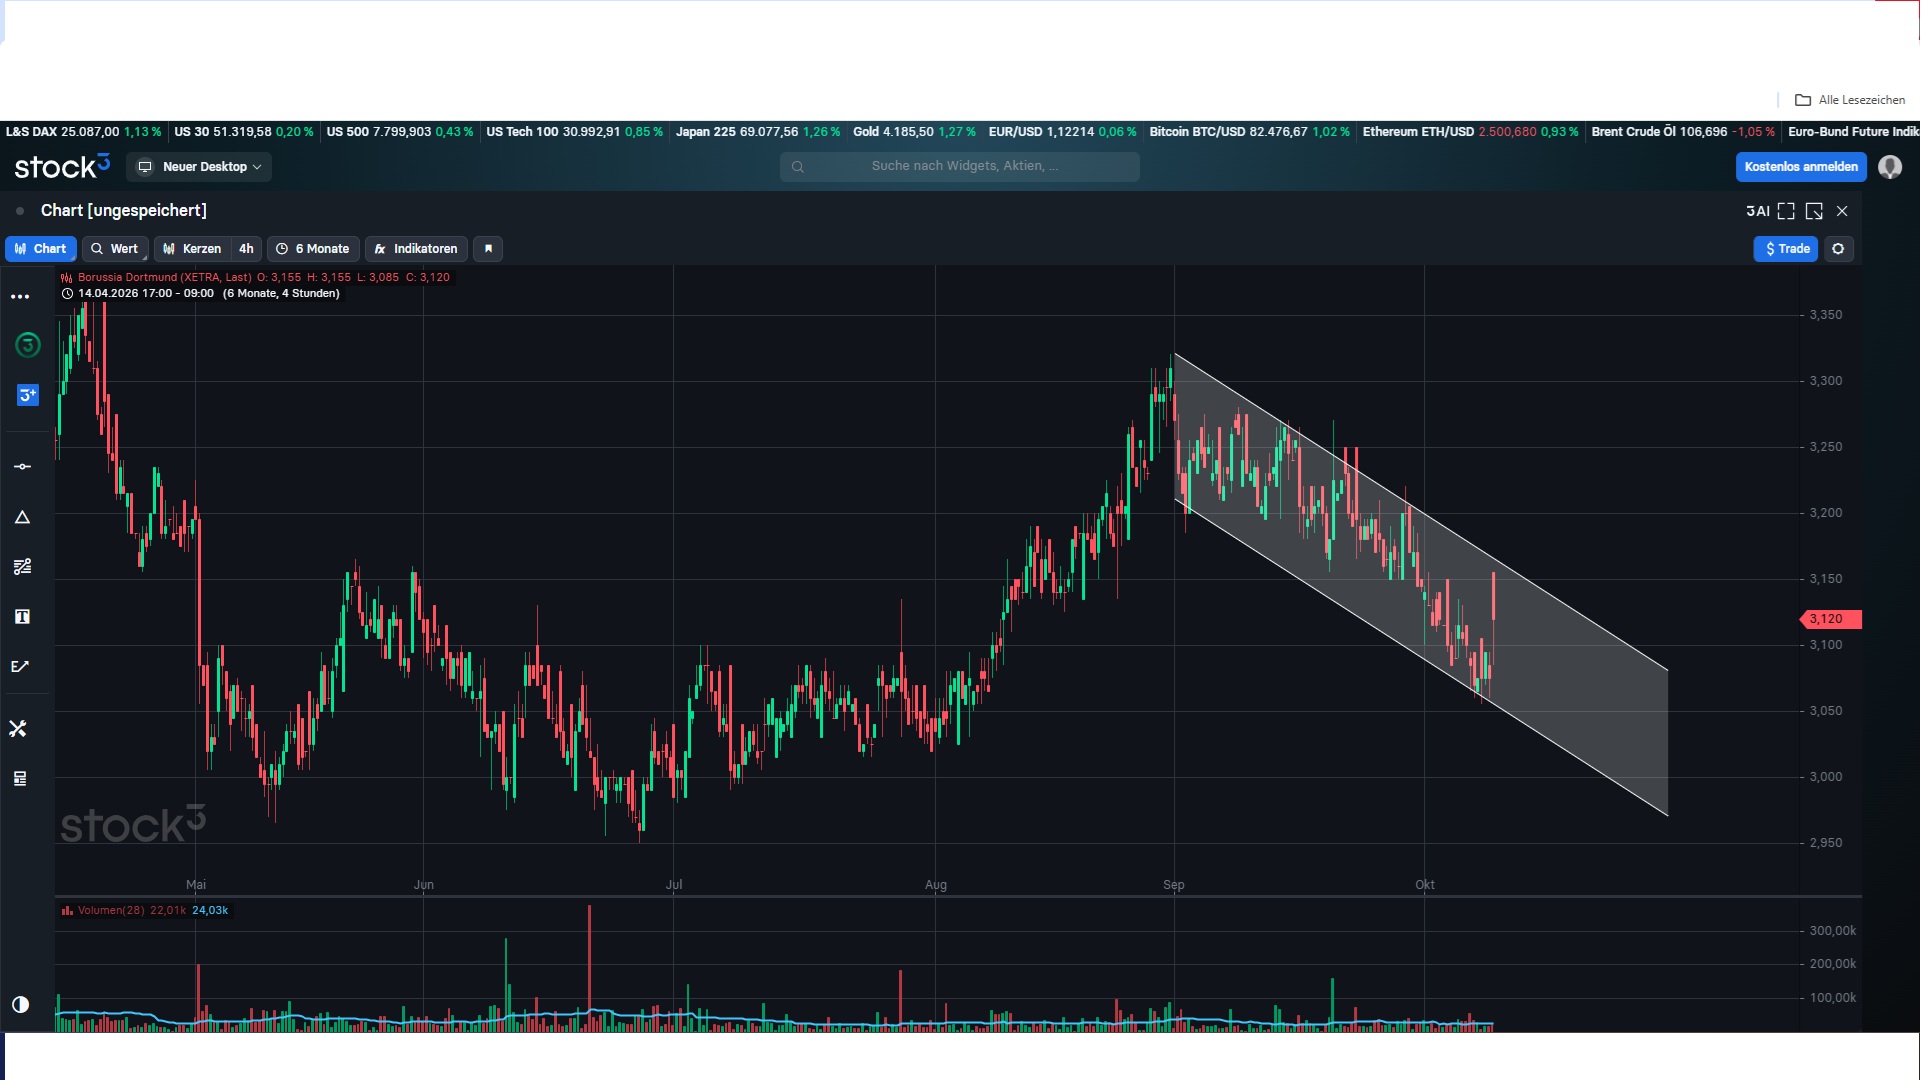This screenshot has height=1080, width=1921.
Task: Change the 4h candle interval
Action: (246, 249)
